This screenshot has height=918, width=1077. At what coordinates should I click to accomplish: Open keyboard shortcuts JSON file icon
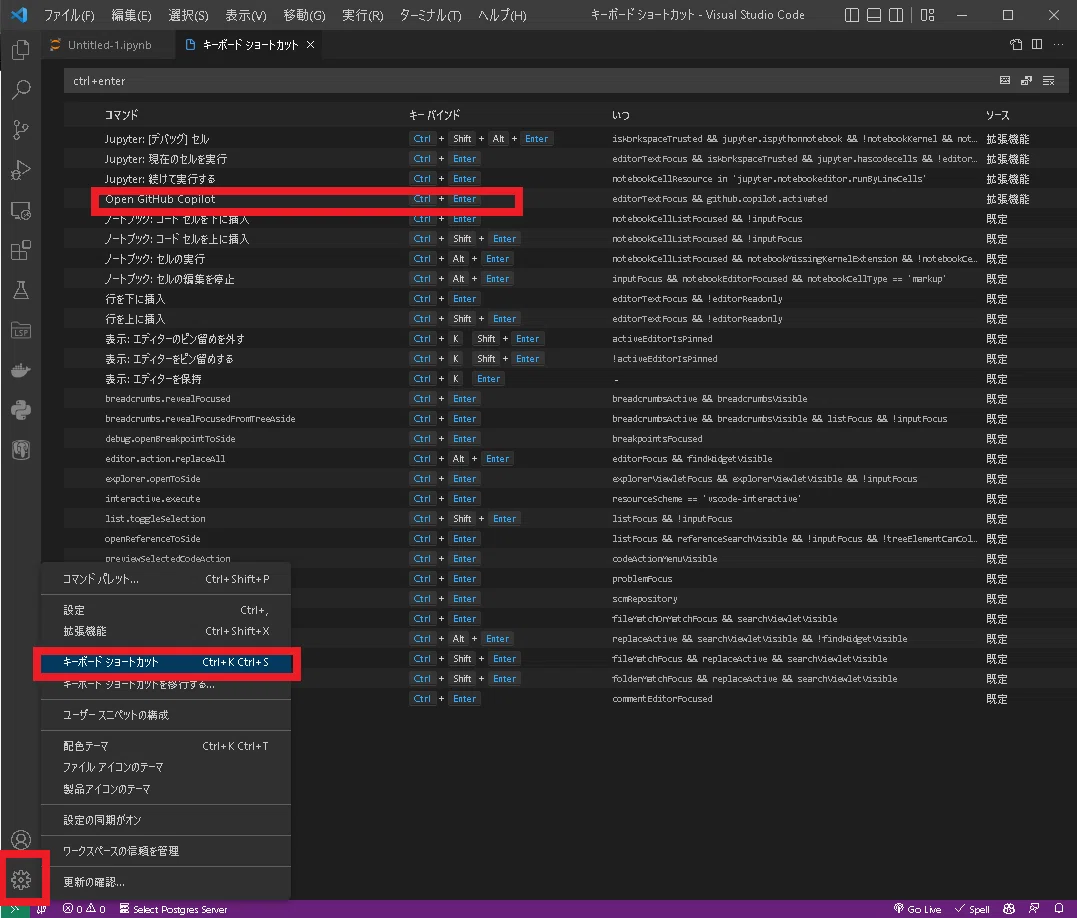pos(1016,45)
